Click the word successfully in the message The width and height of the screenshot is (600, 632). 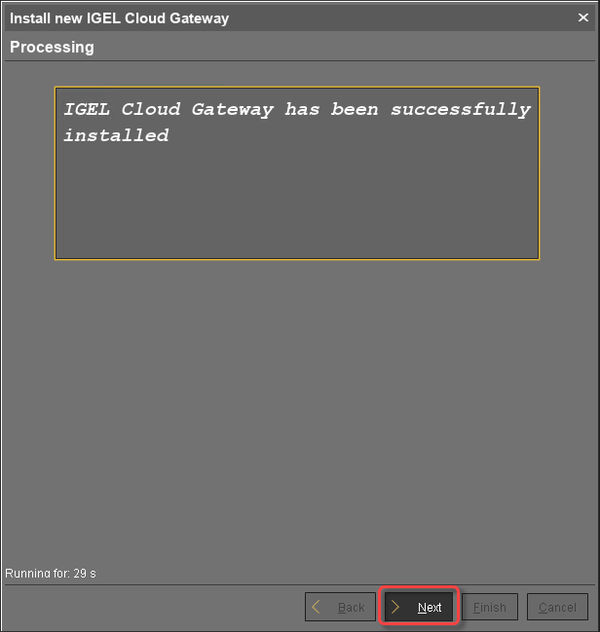click(x=461, y=110)
